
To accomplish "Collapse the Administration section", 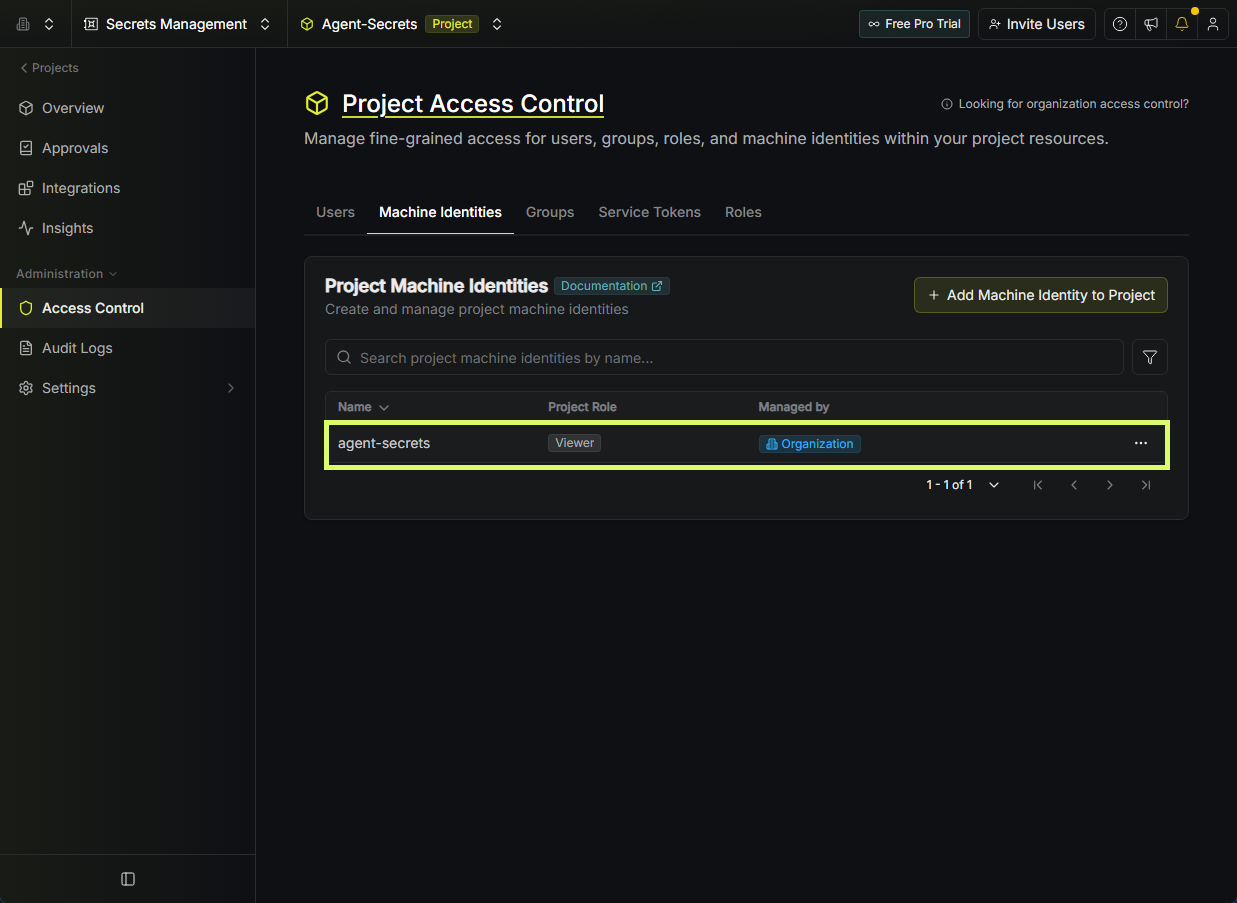I will (66, 274).
